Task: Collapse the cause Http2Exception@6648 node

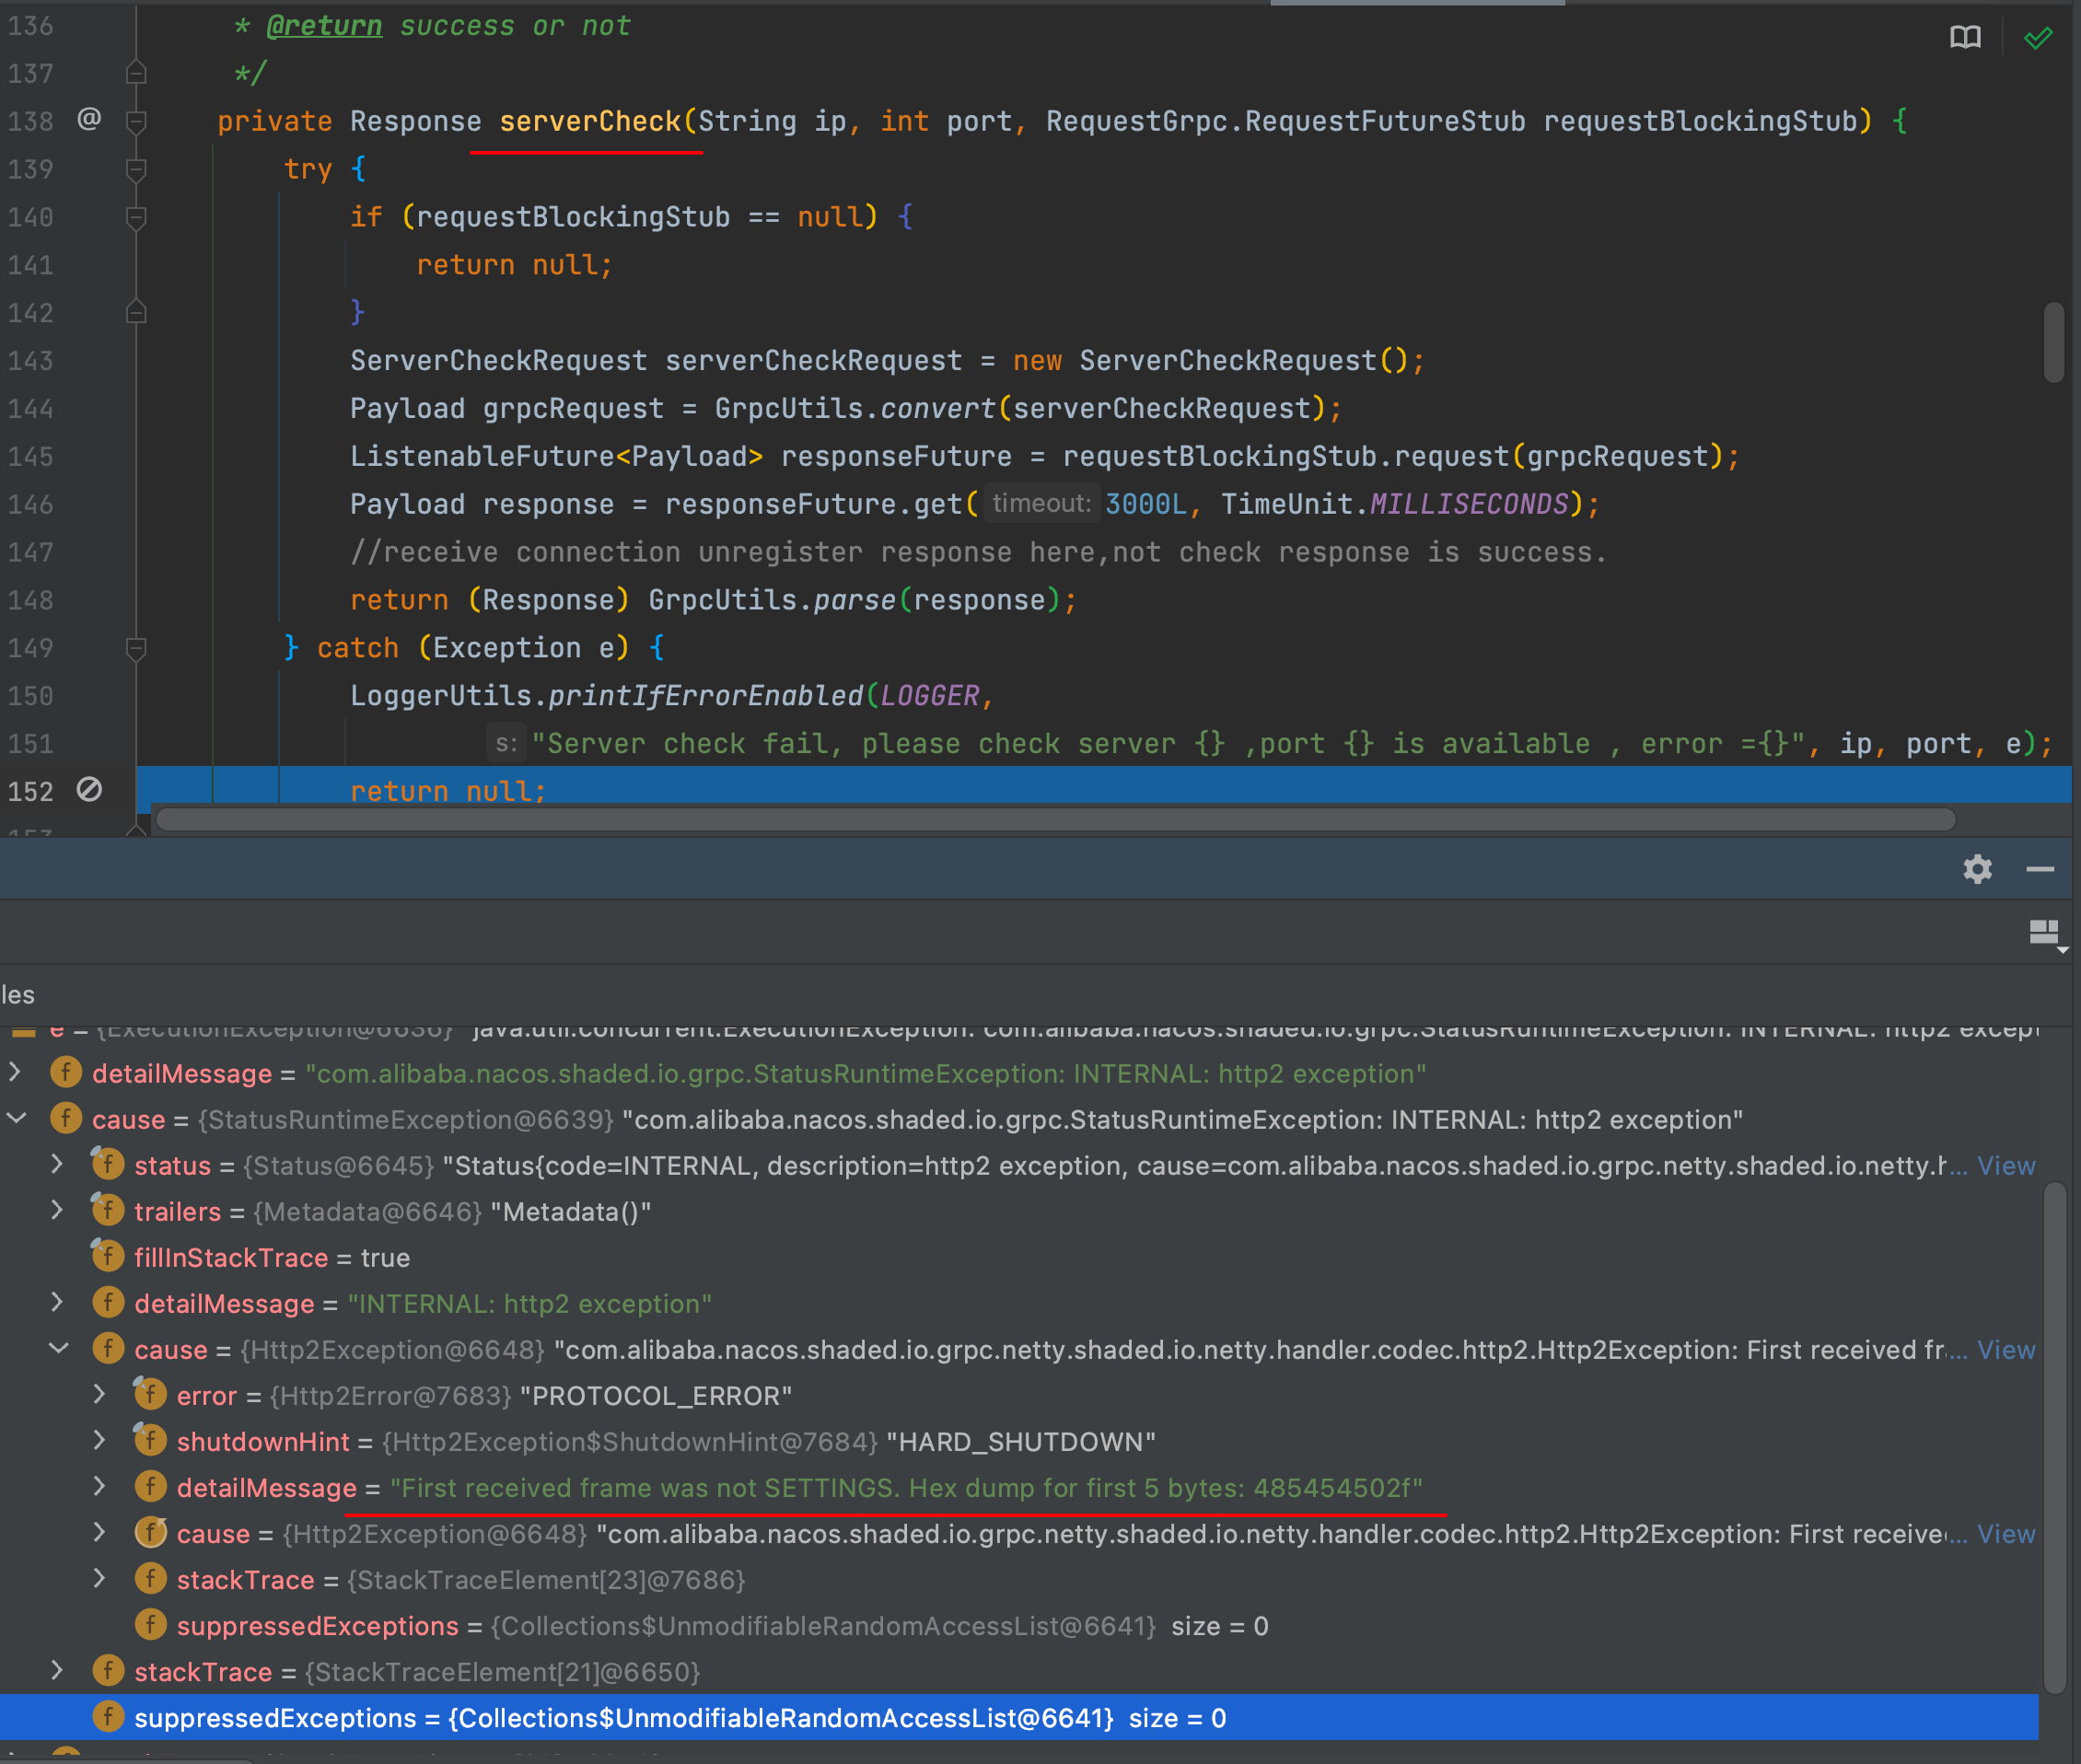Action: point(59,1348)
